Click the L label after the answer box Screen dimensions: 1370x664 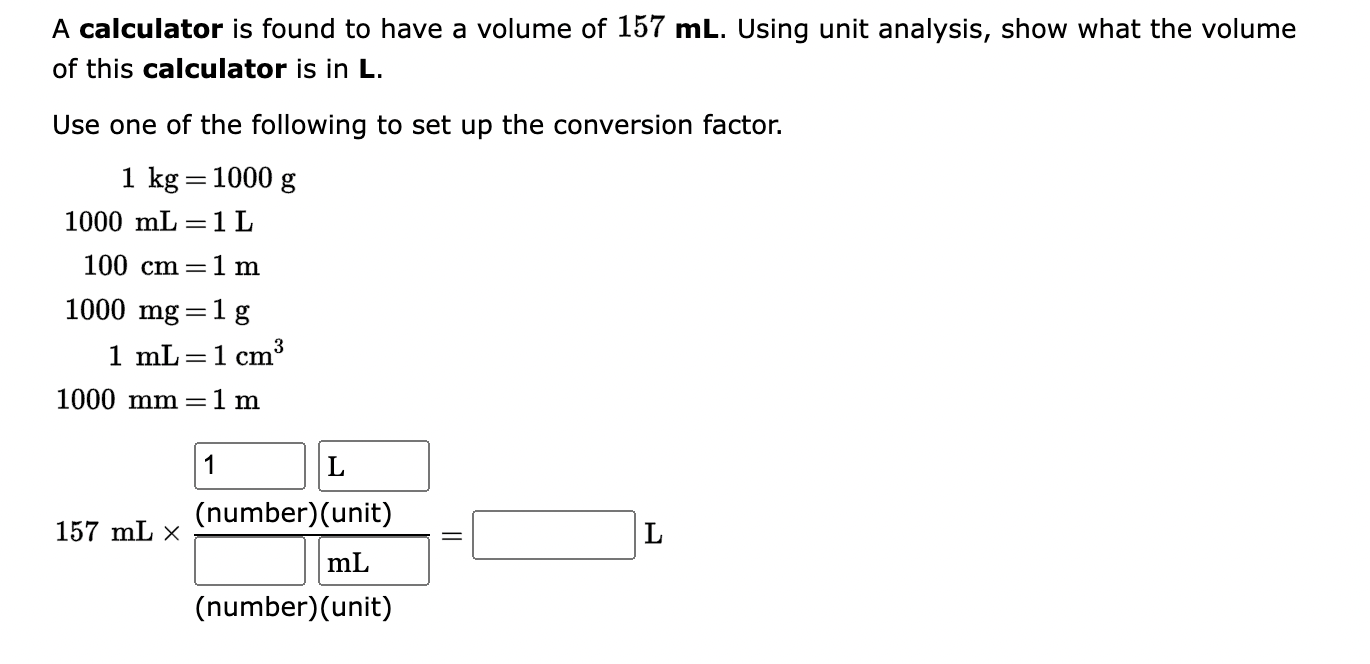(x=655, y=535)
